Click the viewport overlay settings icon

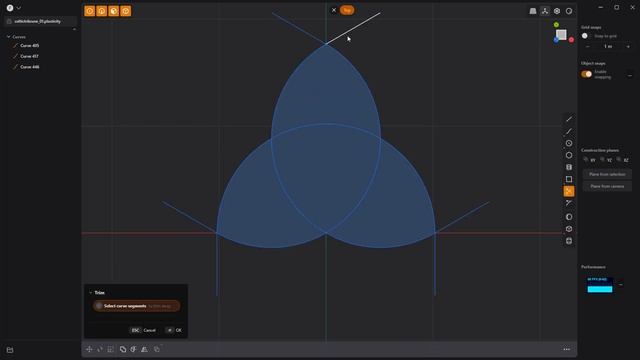557,11
